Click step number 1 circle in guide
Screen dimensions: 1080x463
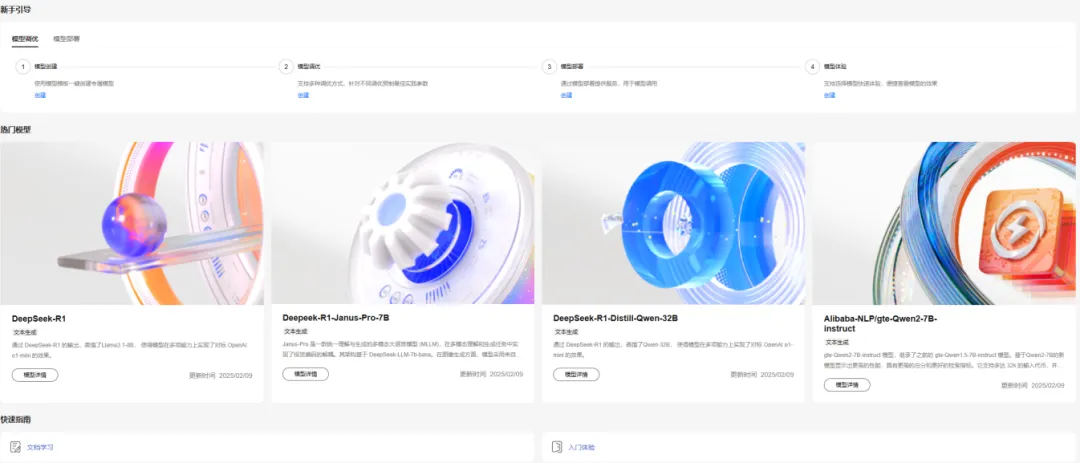pos(23,67)
